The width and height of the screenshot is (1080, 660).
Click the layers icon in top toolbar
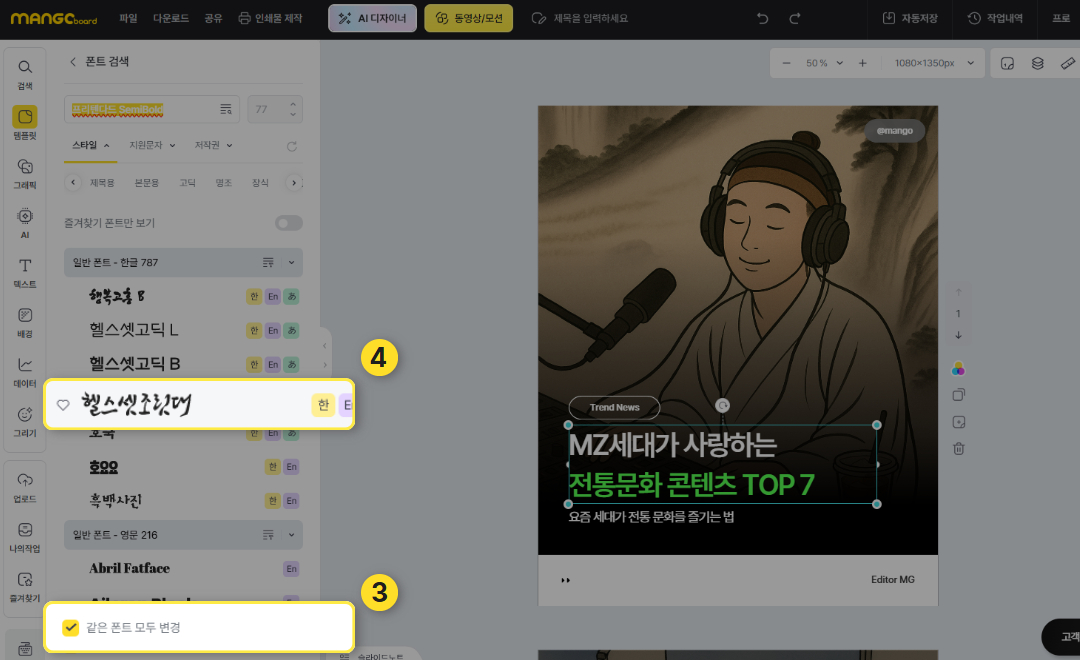[x=1037, y=63]
